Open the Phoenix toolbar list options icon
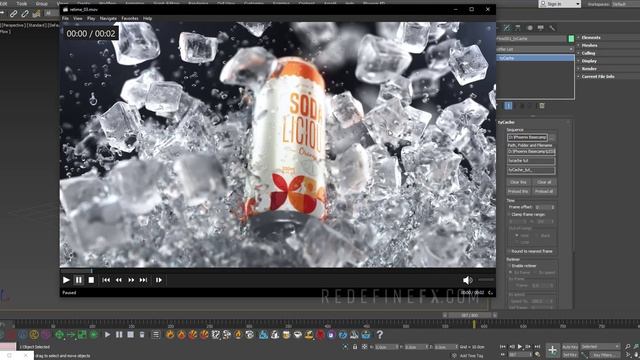The height and width of the screenshot is (360, 640). pos(156,335)
